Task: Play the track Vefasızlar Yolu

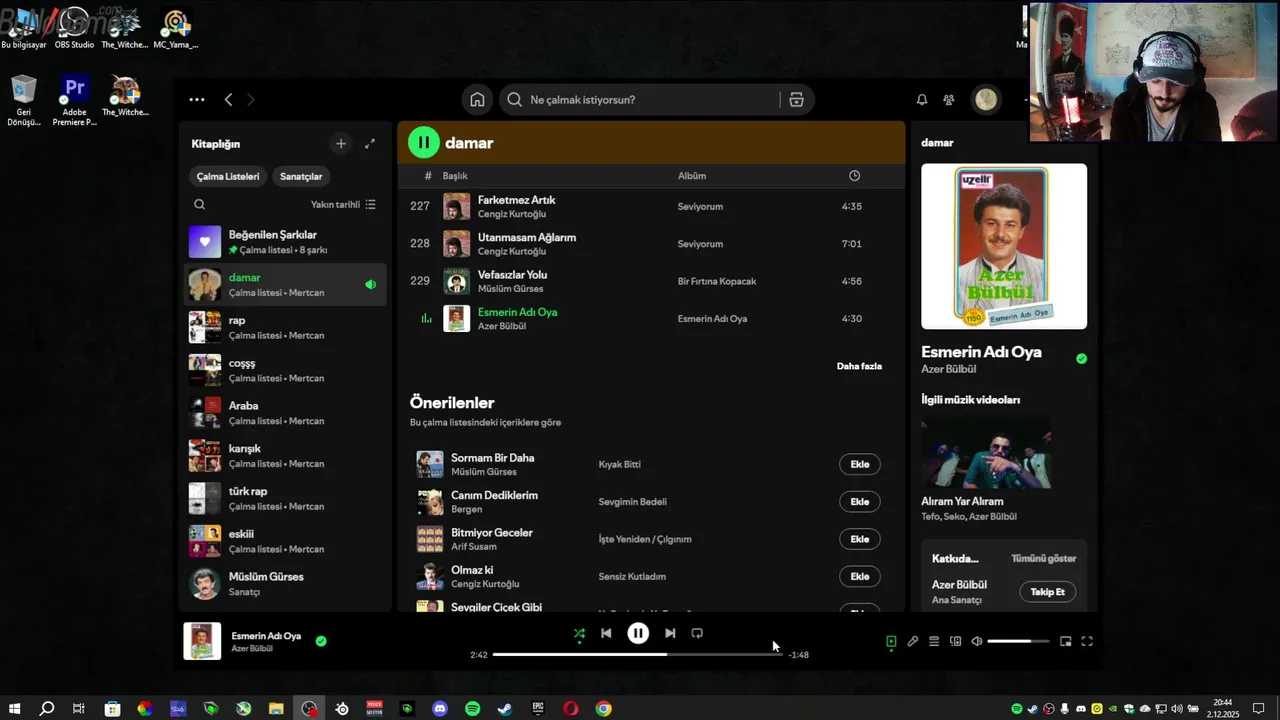Action: pos(512,275)
